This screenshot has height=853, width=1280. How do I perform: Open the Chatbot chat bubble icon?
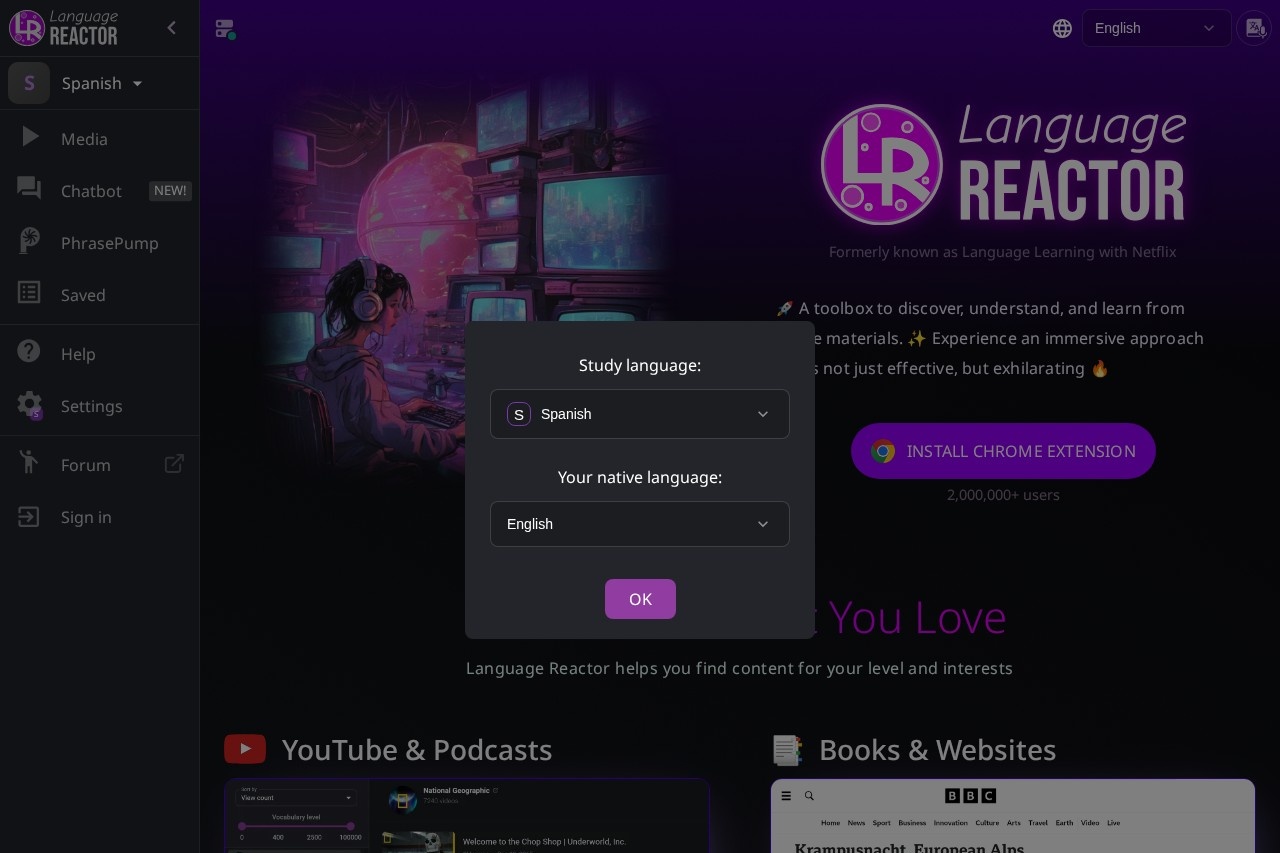29,191
